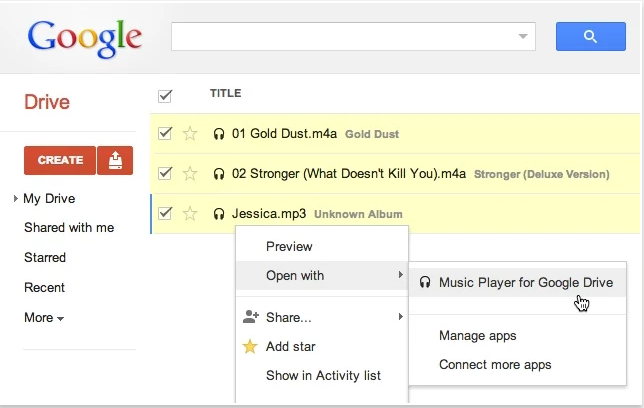644x408 pixels.
Task: Click headphones icon of Jessica.mp3 row
Action: pyautogui.click(x=219, y=214)
